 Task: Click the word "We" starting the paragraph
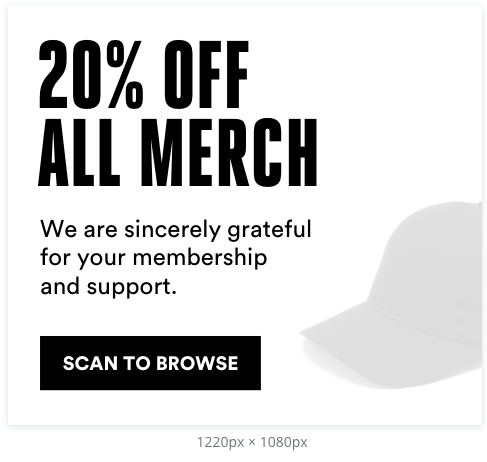click(58, 229)
